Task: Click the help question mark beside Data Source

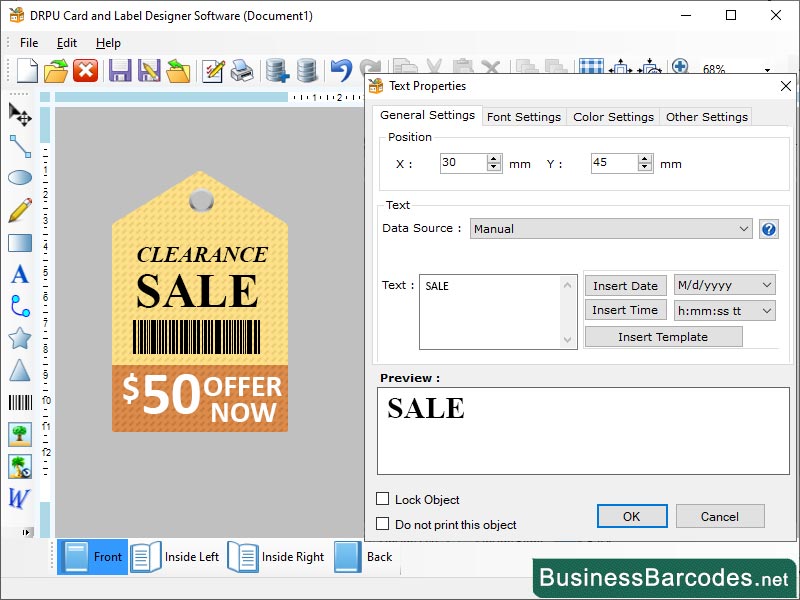Action: tap(768, 229)
